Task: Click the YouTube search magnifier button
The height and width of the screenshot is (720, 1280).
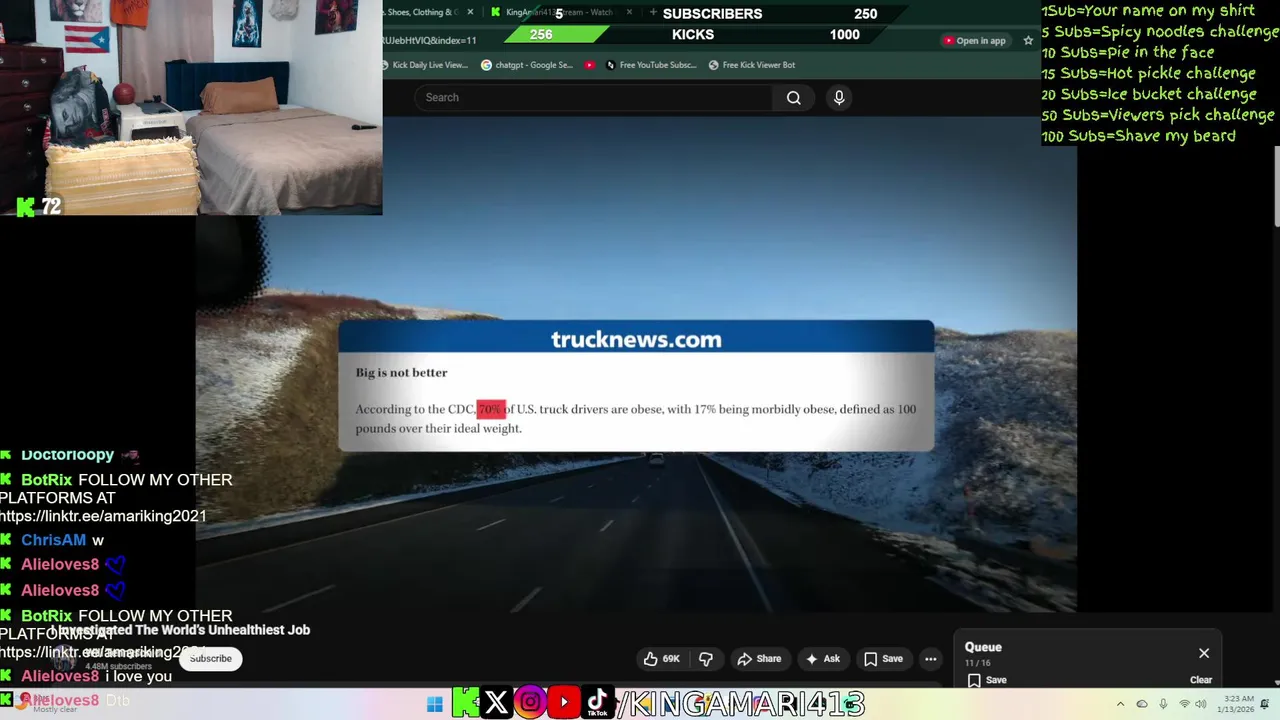Action: pyautogui.click(x=793, y=97)
